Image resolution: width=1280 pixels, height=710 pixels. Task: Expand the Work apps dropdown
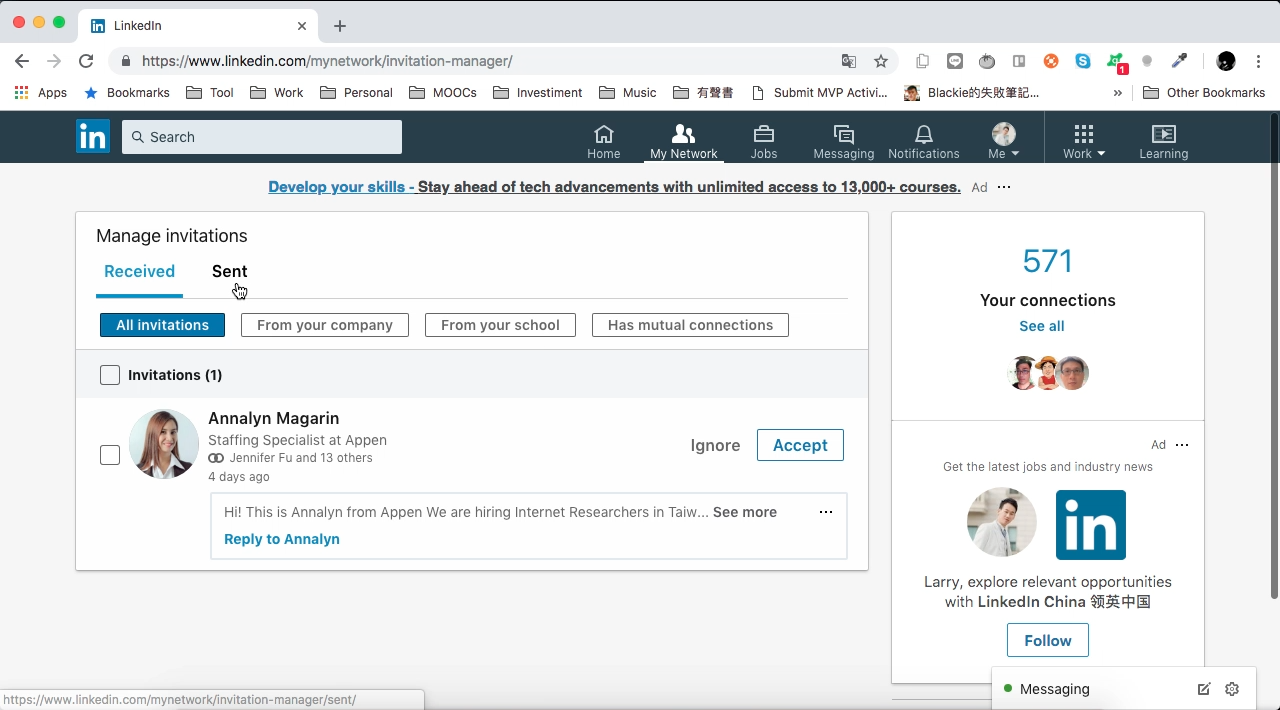pyautogui.click(x=1084, y=141)
